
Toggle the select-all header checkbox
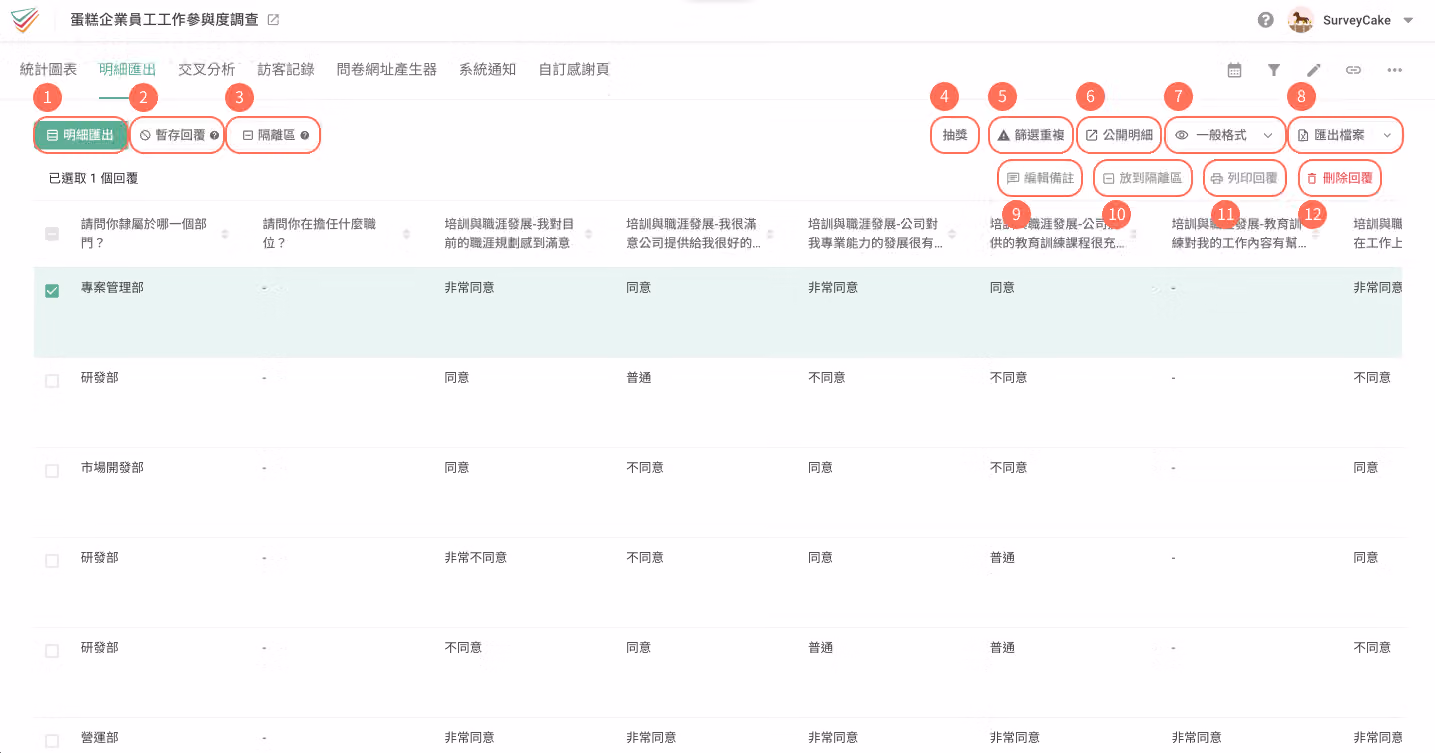pyautogui.click(x=52, y=234)
